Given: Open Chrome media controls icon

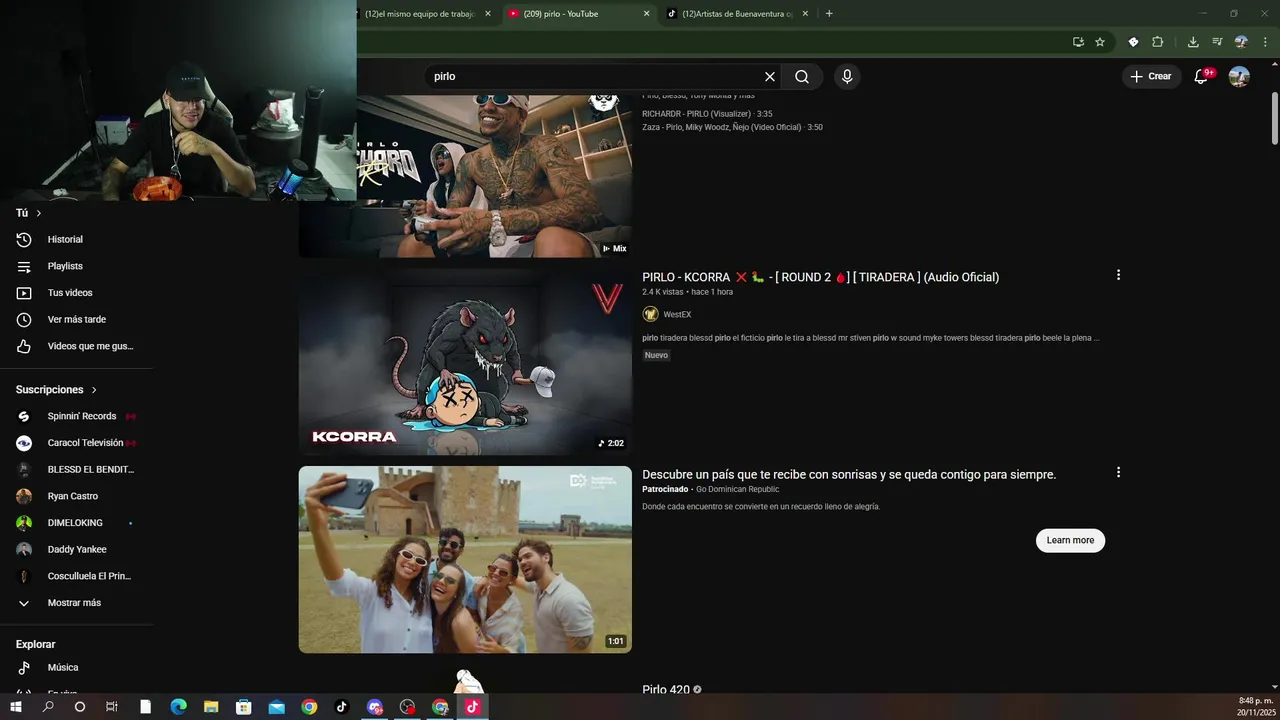Looking at the screenshot, I should click(x=1217, y=42).
